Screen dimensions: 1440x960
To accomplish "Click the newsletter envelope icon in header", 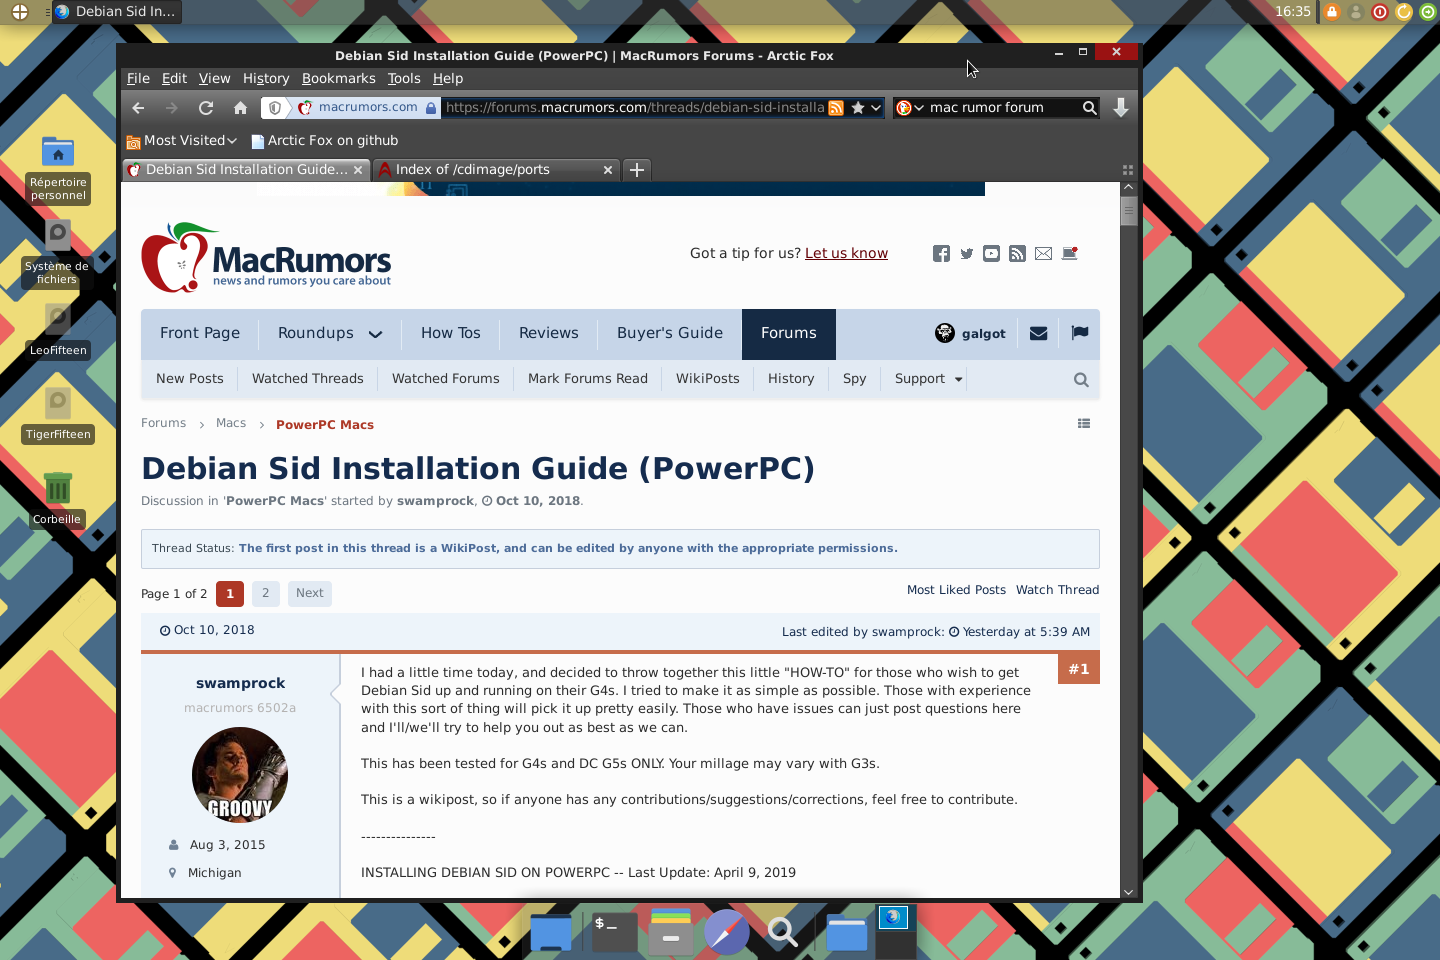I will pyautogui.click(x=1043, y=254).
